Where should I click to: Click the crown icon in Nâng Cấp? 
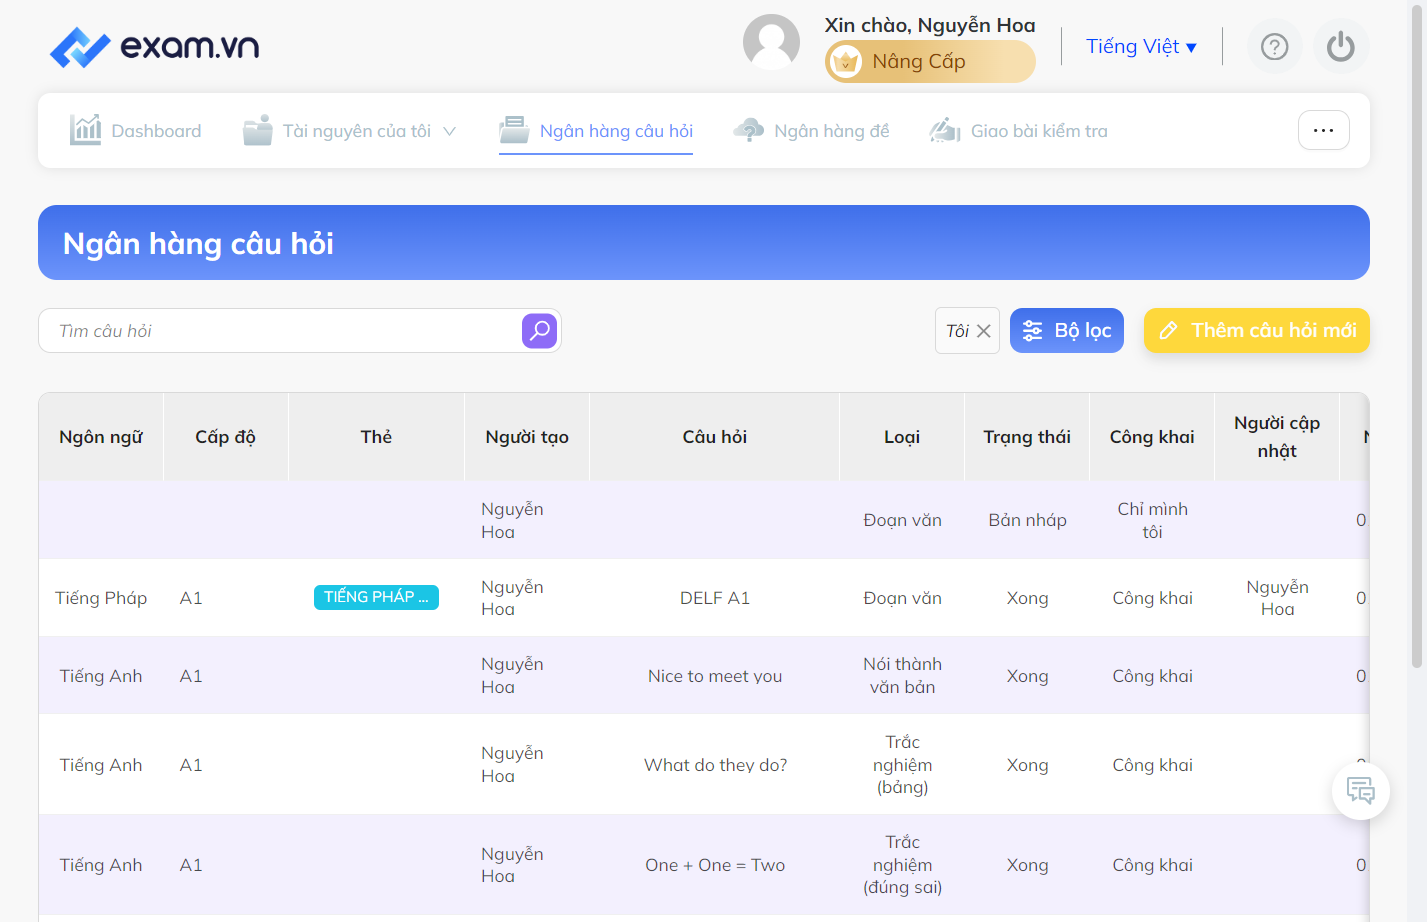[845, 62]
